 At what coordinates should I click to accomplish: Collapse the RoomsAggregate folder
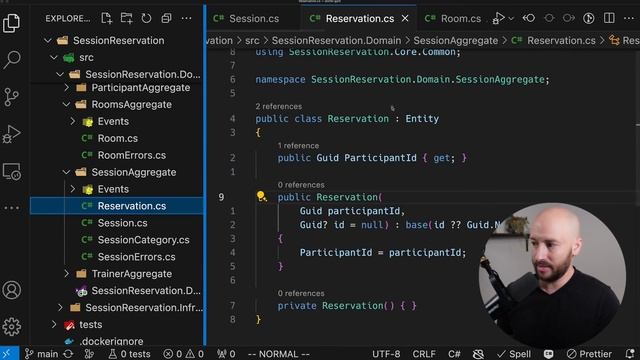click(x=67, y=104)
